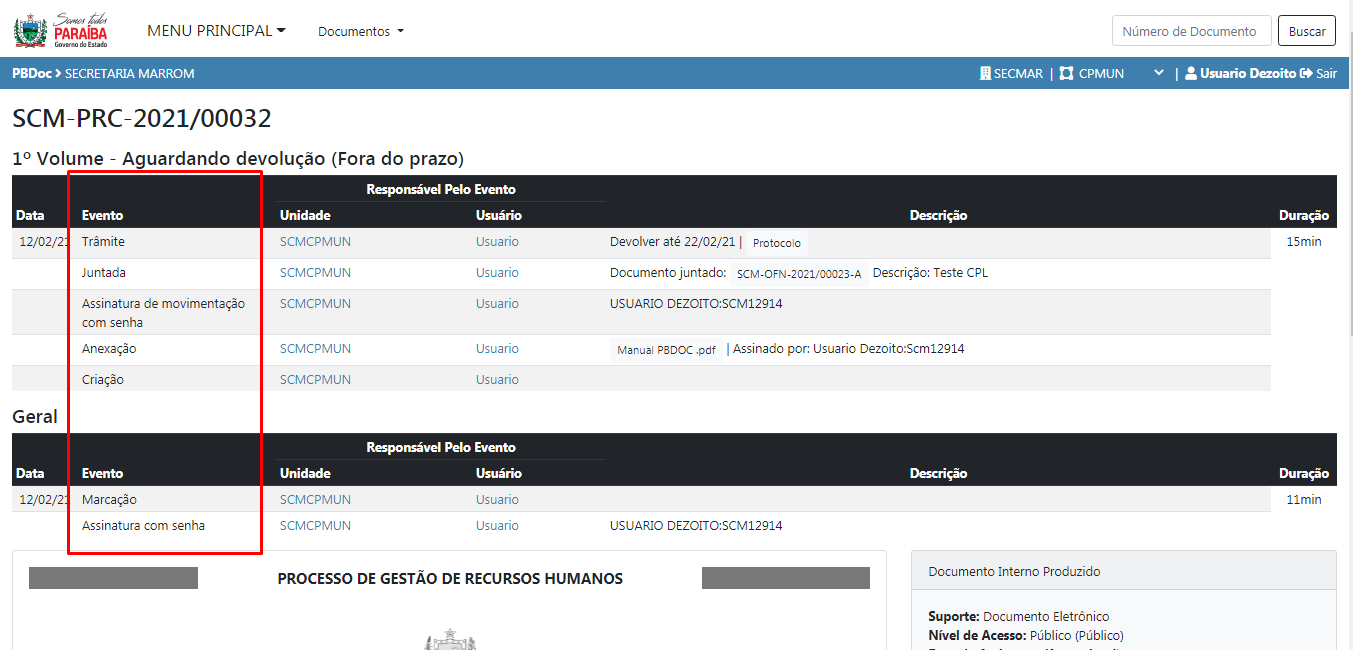Image resolution: width=1353 pixels, height=650 pixels.
Task: Open the Protocolo tag in Trâmite row
Action: [777, 243]
